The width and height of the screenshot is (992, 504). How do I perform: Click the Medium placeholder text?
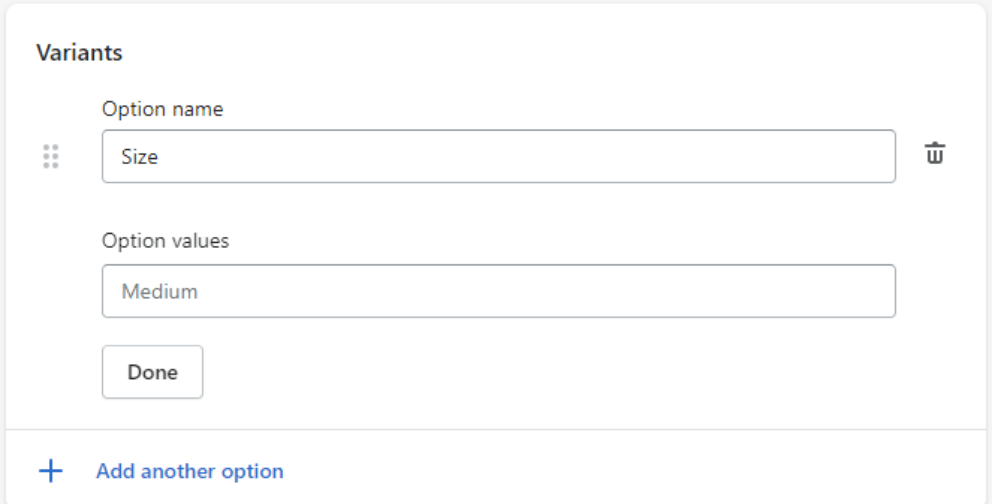(159, 291)
